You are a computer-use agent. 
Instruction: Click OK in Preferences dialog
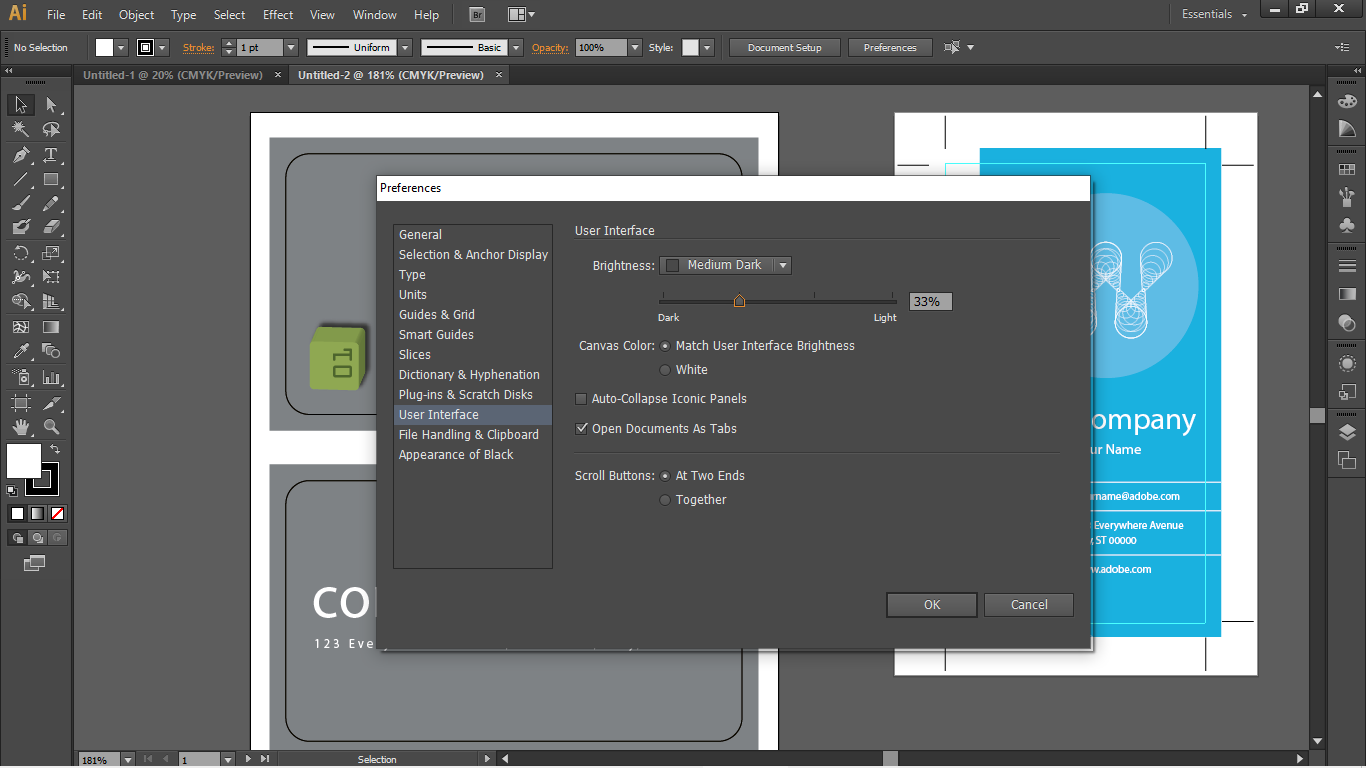(x=931, y=605)
